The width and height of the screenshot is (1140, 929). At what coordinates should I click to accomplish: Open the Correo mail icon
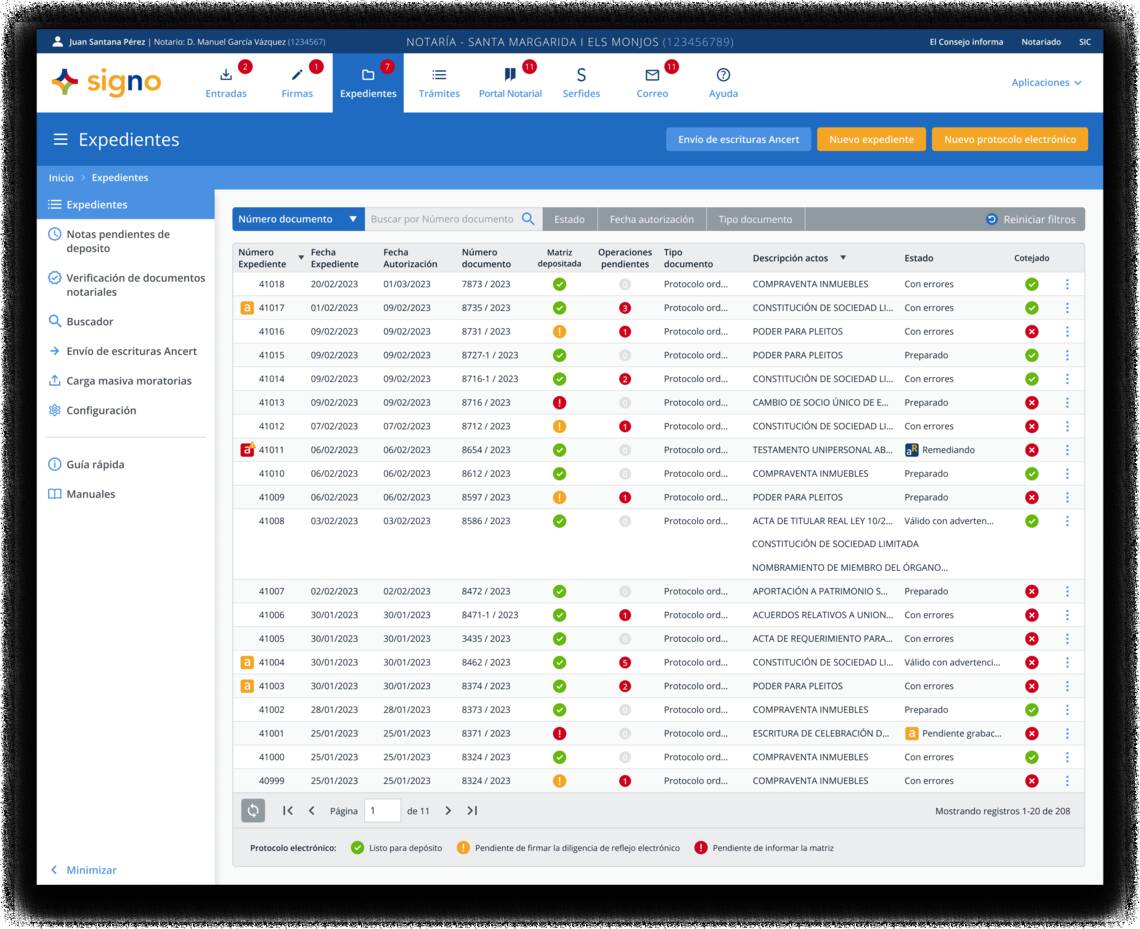pyautogui.click(x=652, y=76)
